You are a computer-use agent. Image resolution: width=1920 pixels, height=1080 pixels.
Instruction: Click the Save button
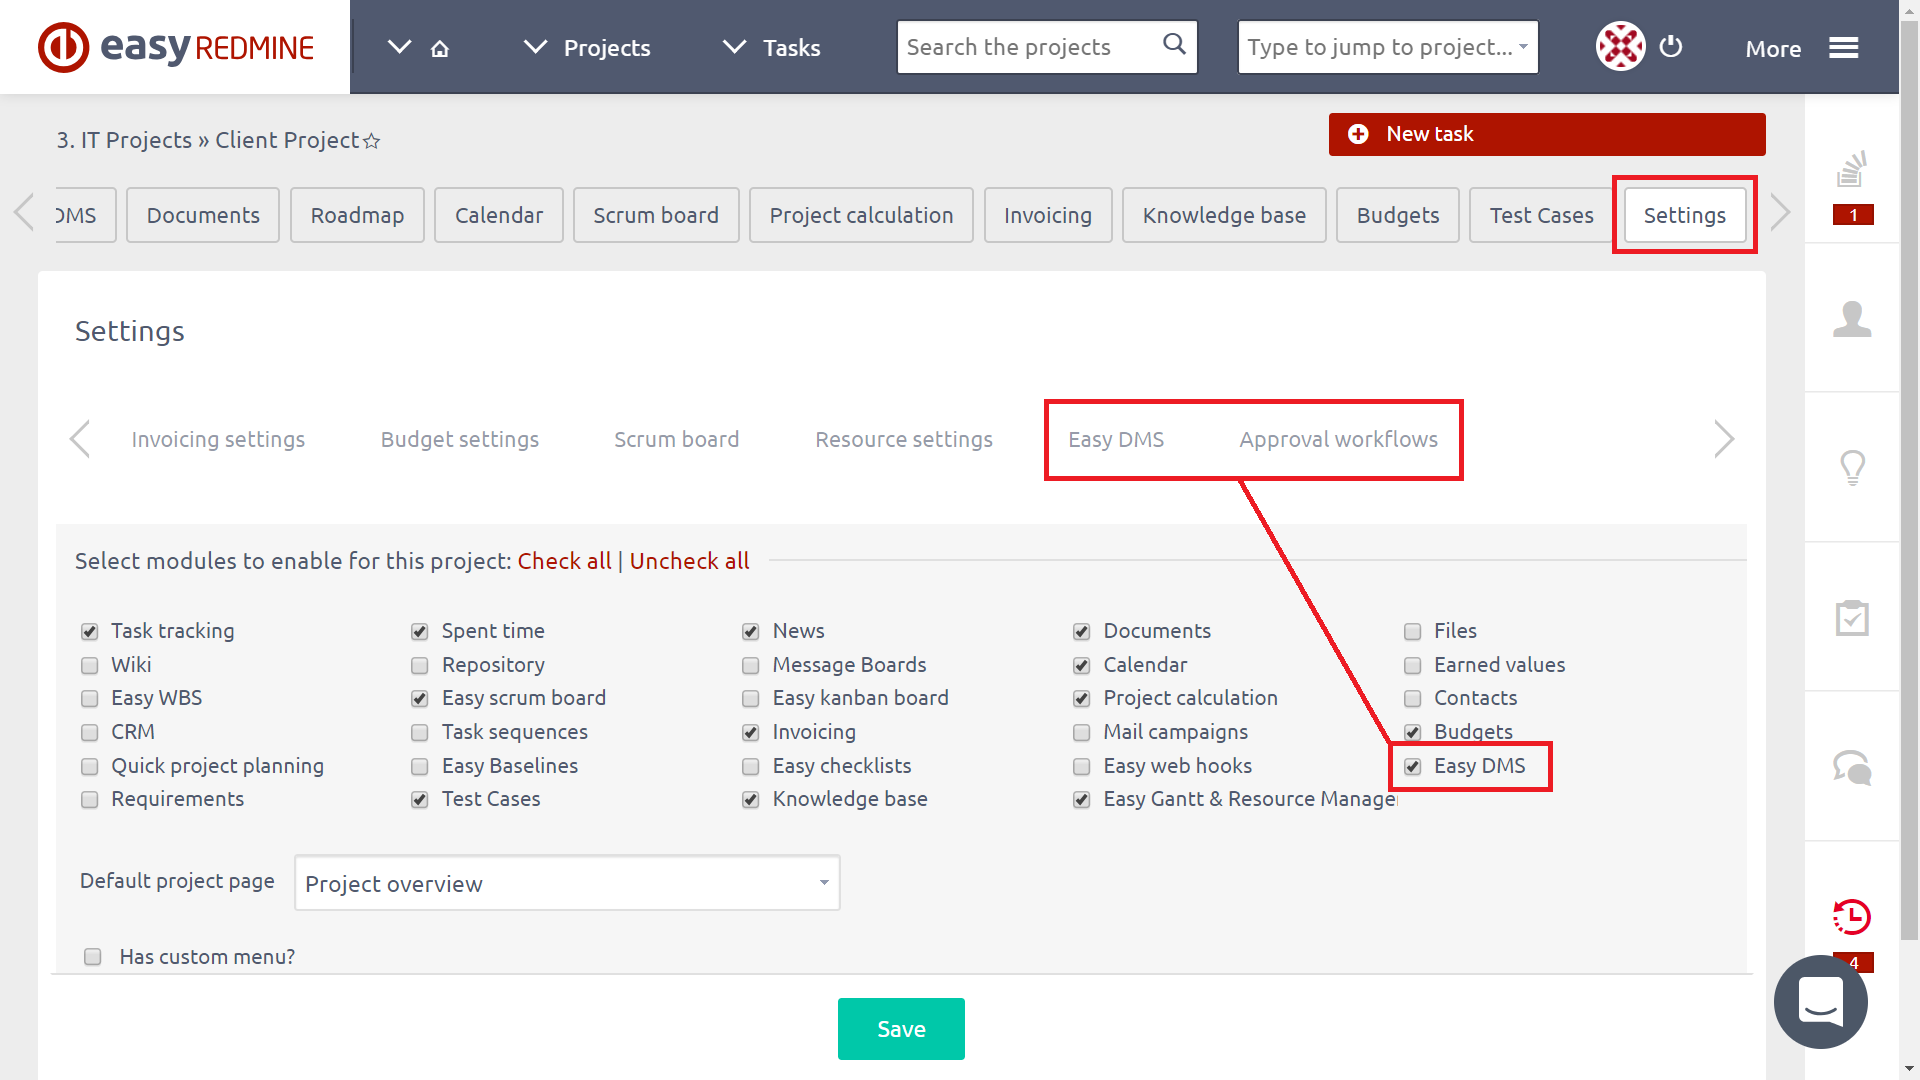point(901,1029)
